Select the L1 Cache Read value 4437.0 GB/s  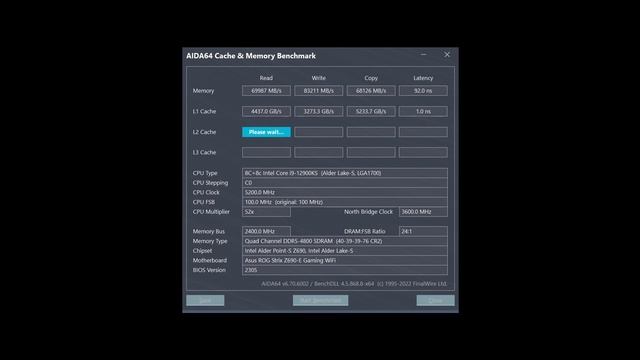(x=266, y=111)
